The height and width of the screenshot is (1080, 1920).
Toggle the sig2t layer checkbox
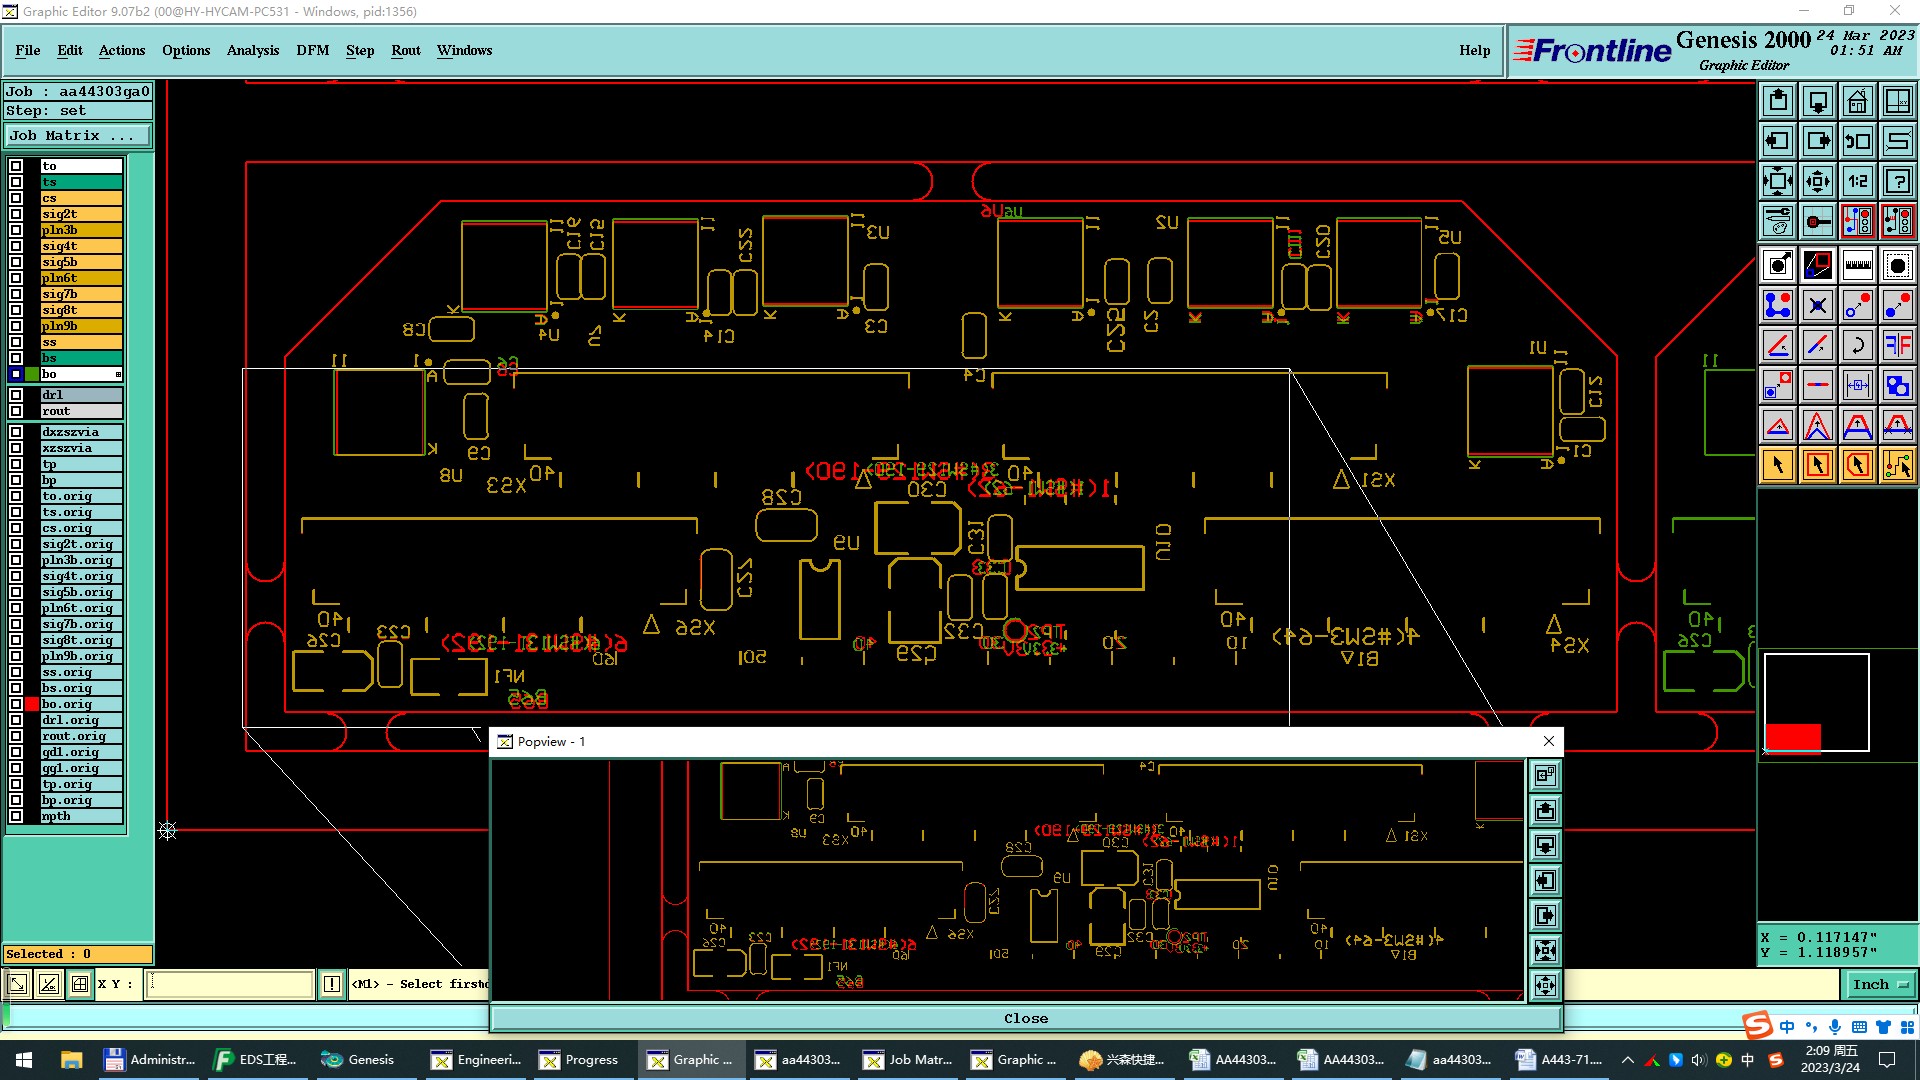[16, 214]
